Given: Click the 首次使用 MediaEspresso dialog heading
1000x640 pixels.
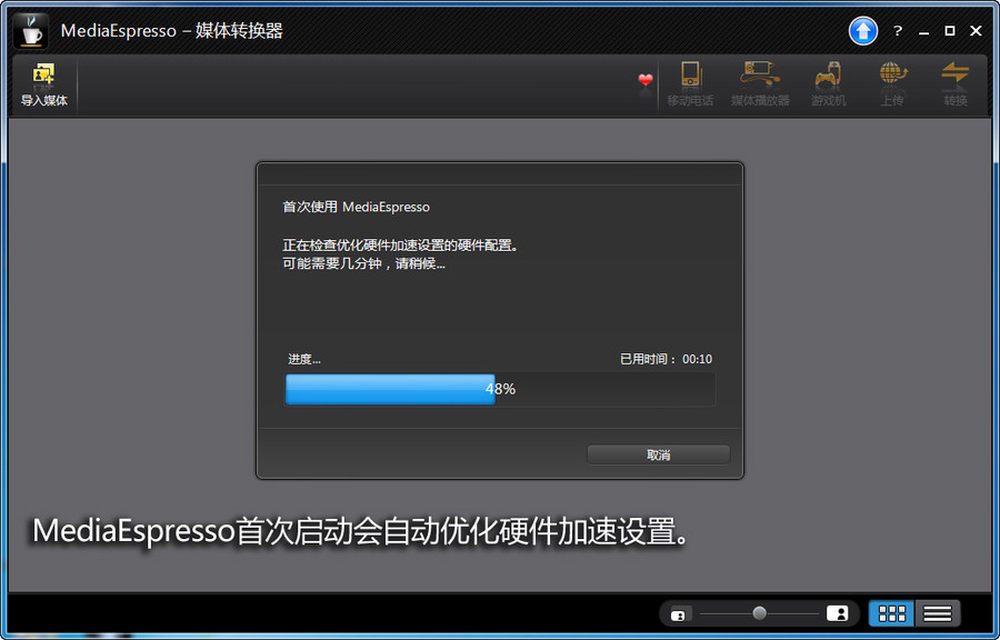Looking at the screenshot, I should tap(356, 207).
